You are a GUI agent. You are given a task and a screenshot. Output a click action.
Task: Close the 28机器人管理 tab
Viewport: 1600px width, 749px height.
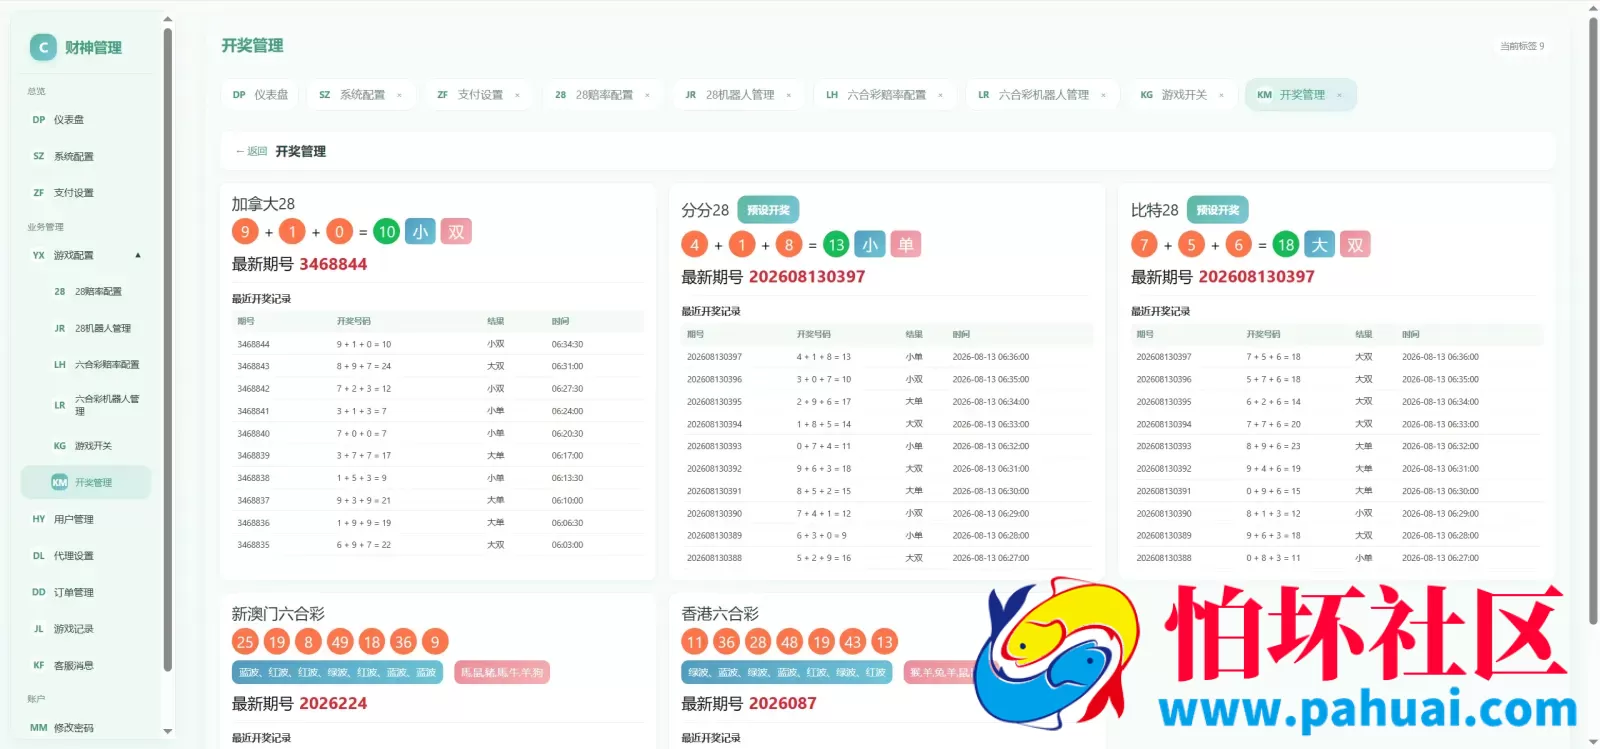pyautogui.click(x=788, y=95)
